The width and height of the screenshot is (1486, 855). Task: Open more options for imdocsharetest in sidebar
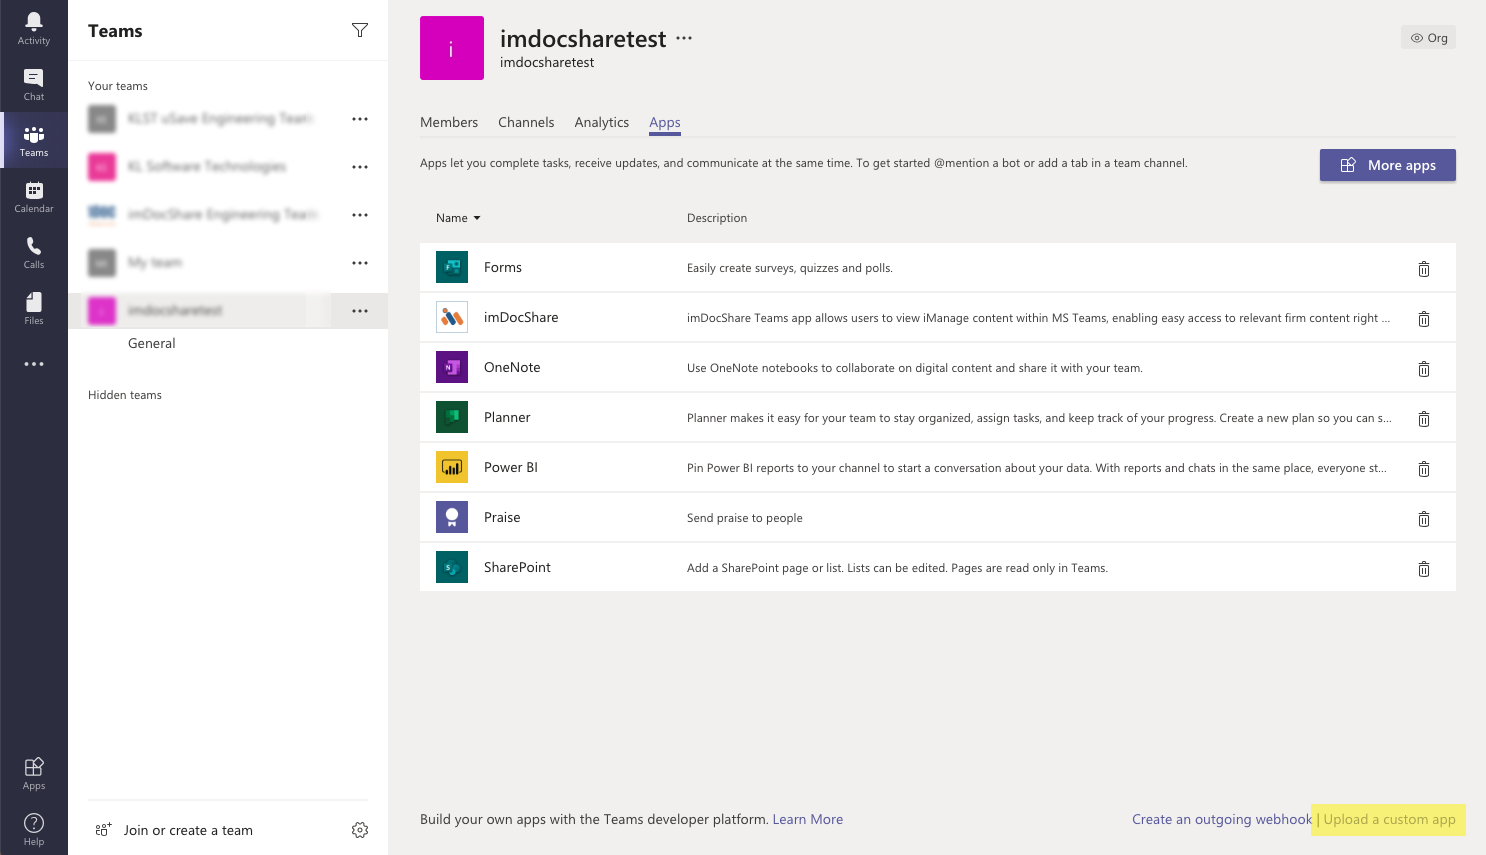360,311
